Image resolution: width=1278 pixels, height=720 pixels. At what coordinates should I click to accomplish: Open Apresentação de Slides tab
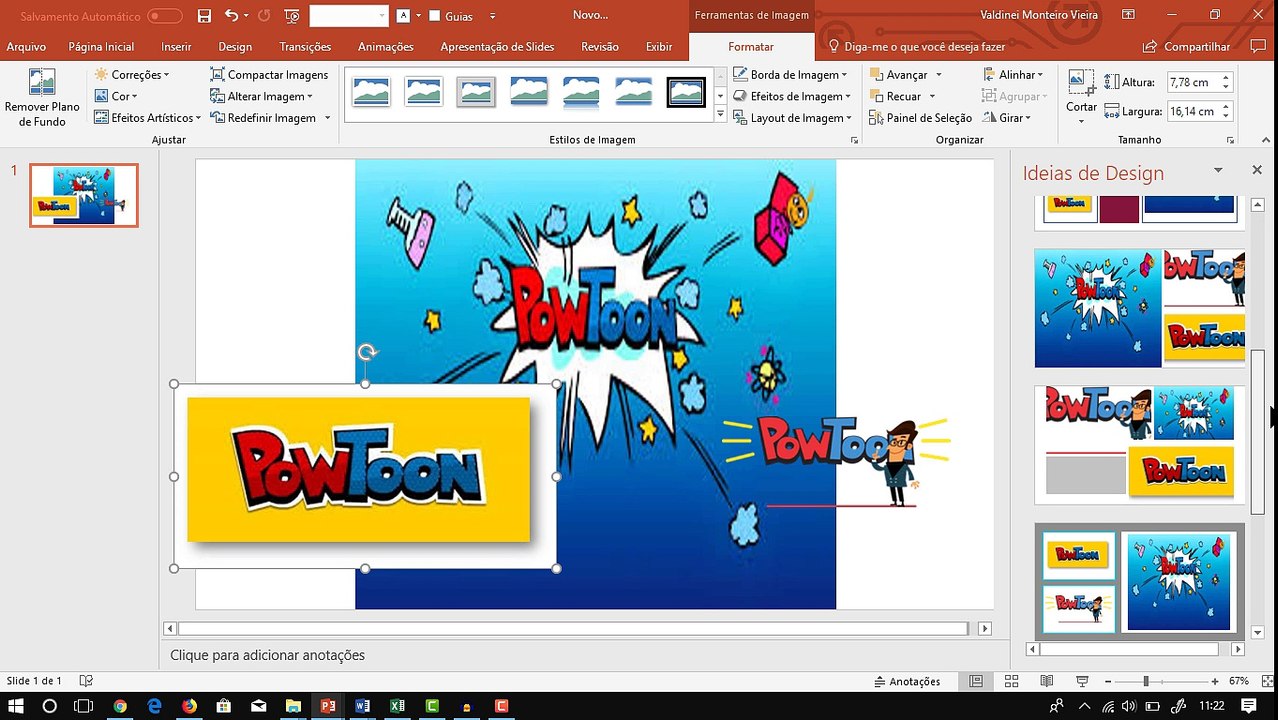pyautogui.click(x=497, y=47)
